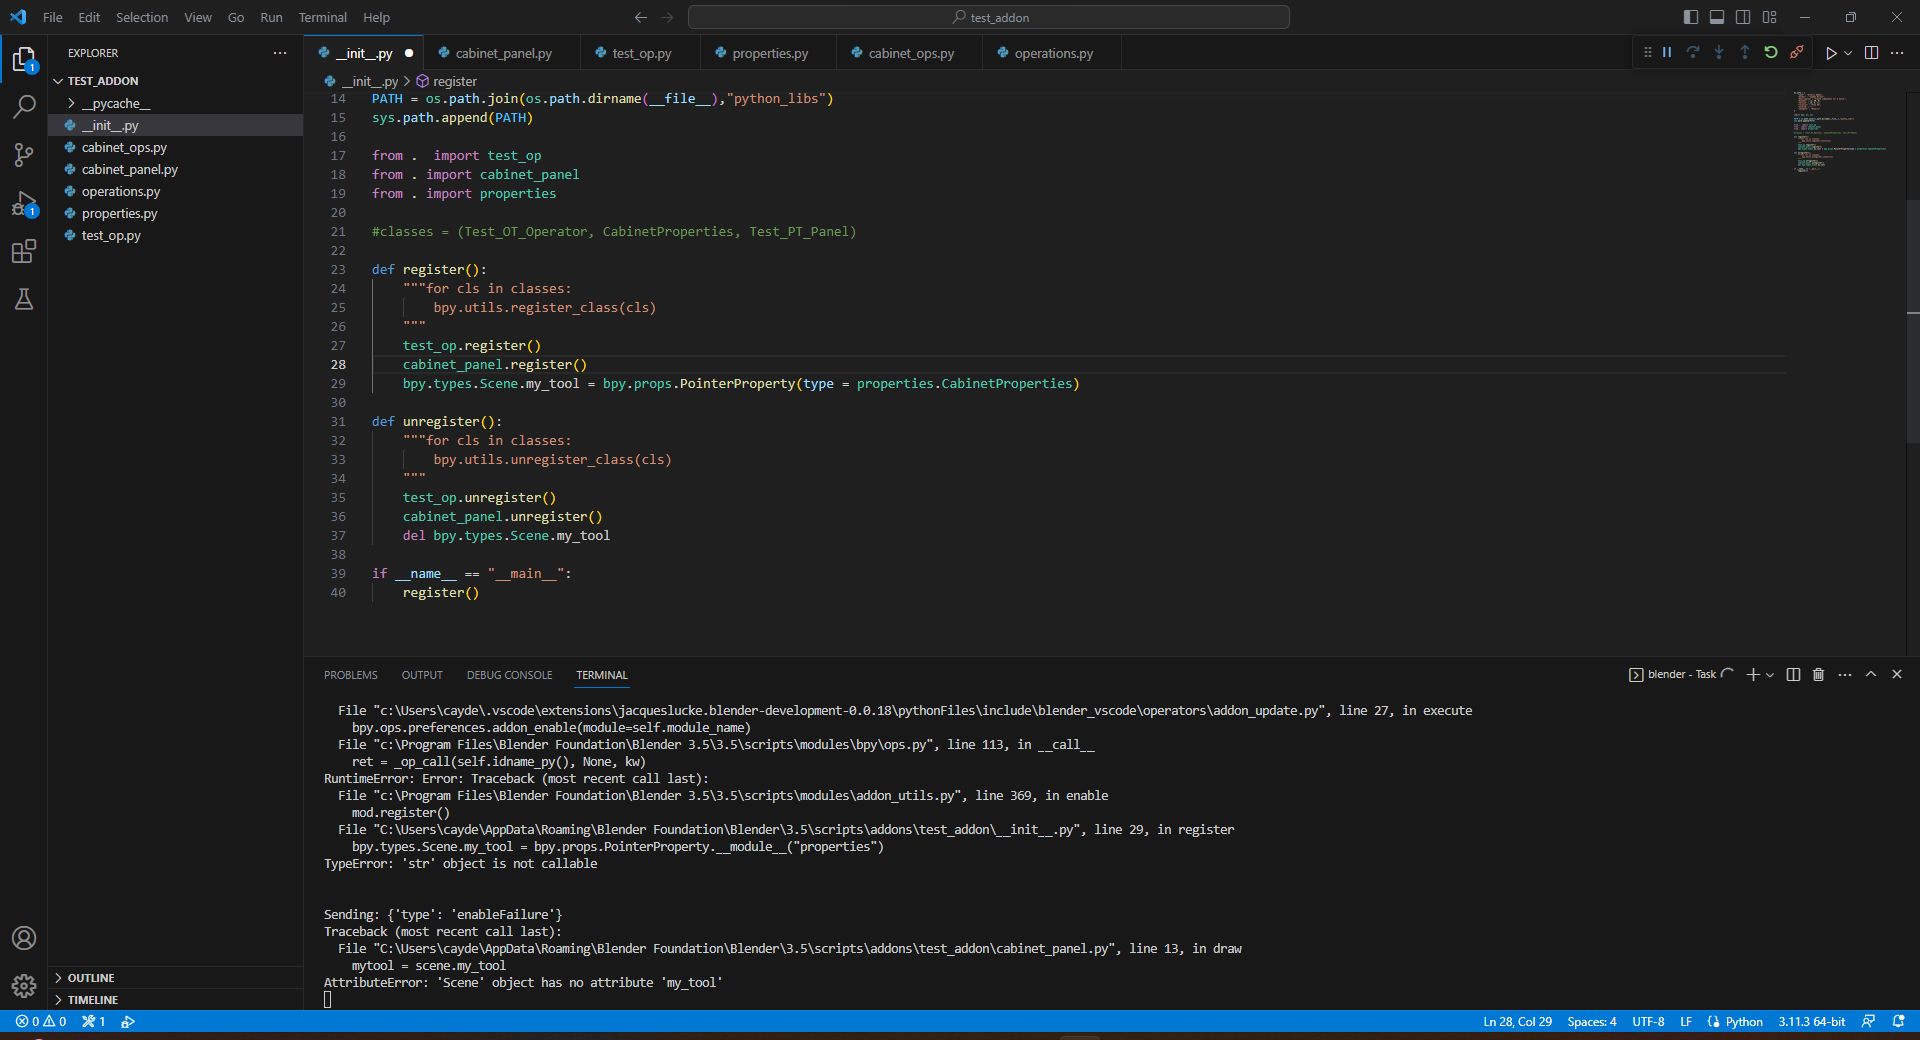Click the debug Step Over button
The image size is (1920, 1040).
tap(1693, 53)
